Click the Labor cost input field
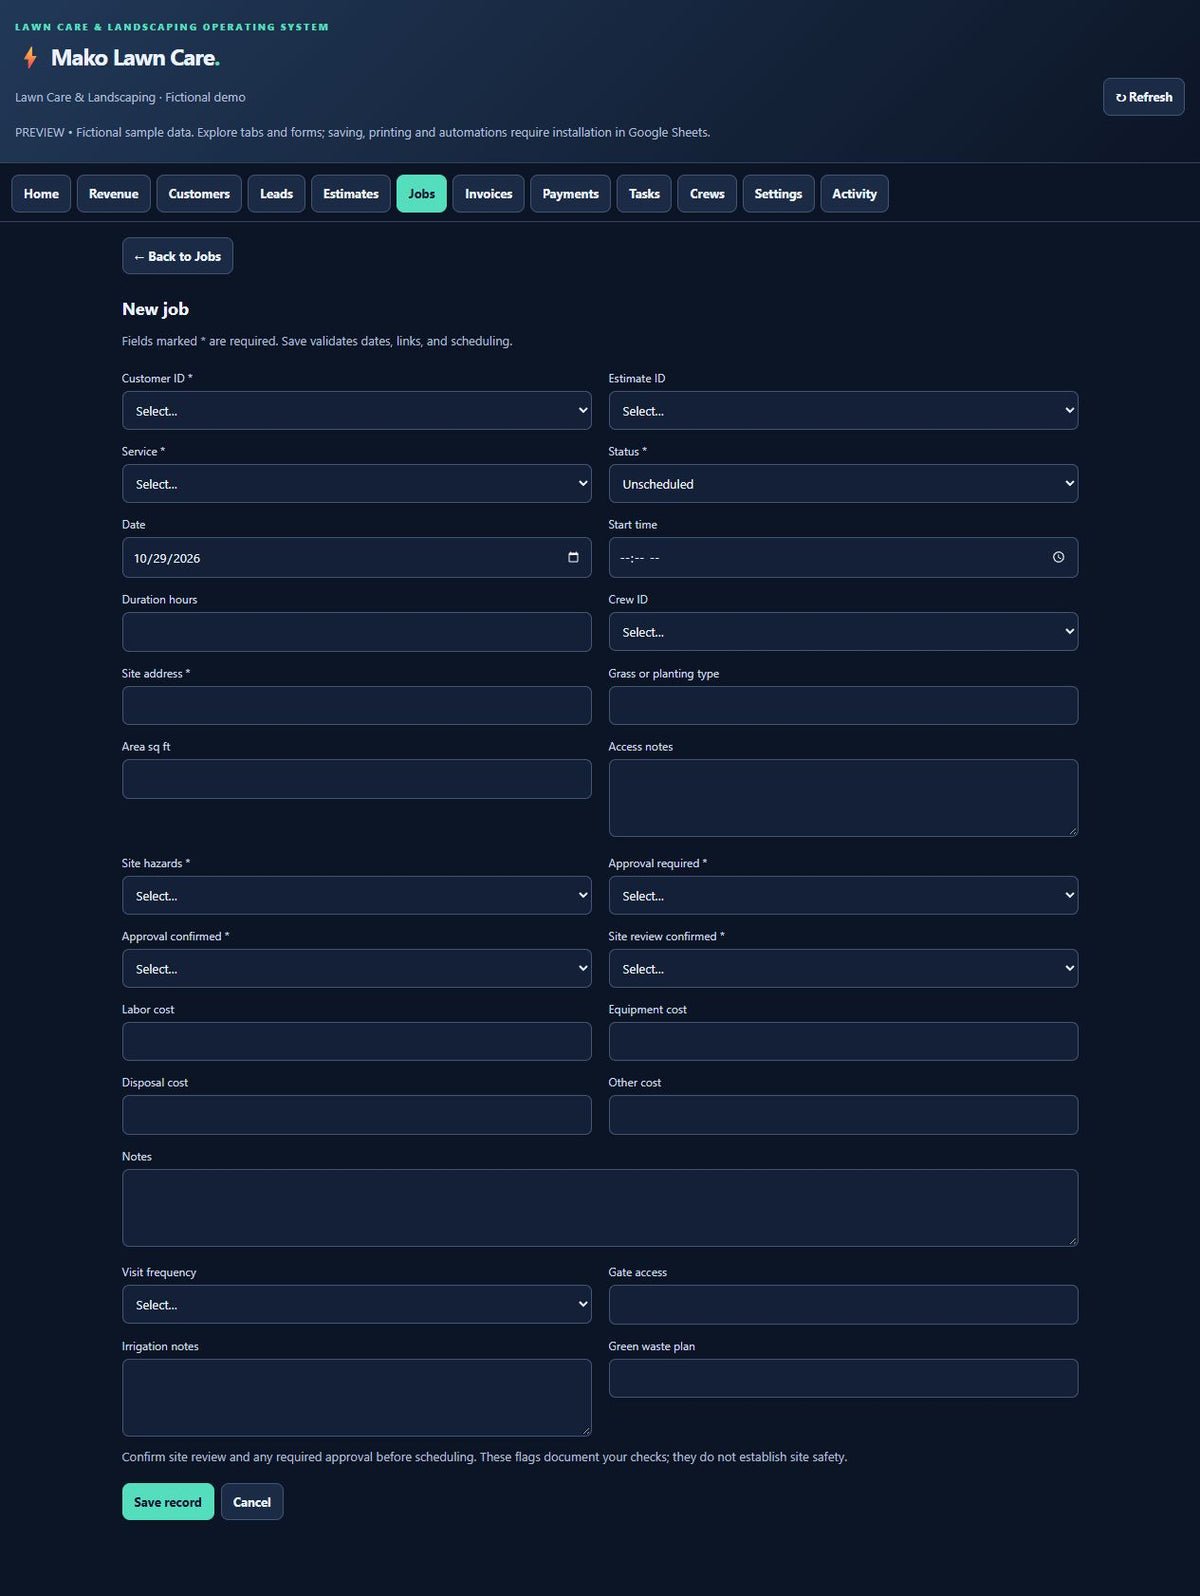1200x1596 pixels. click(357, 1042)
